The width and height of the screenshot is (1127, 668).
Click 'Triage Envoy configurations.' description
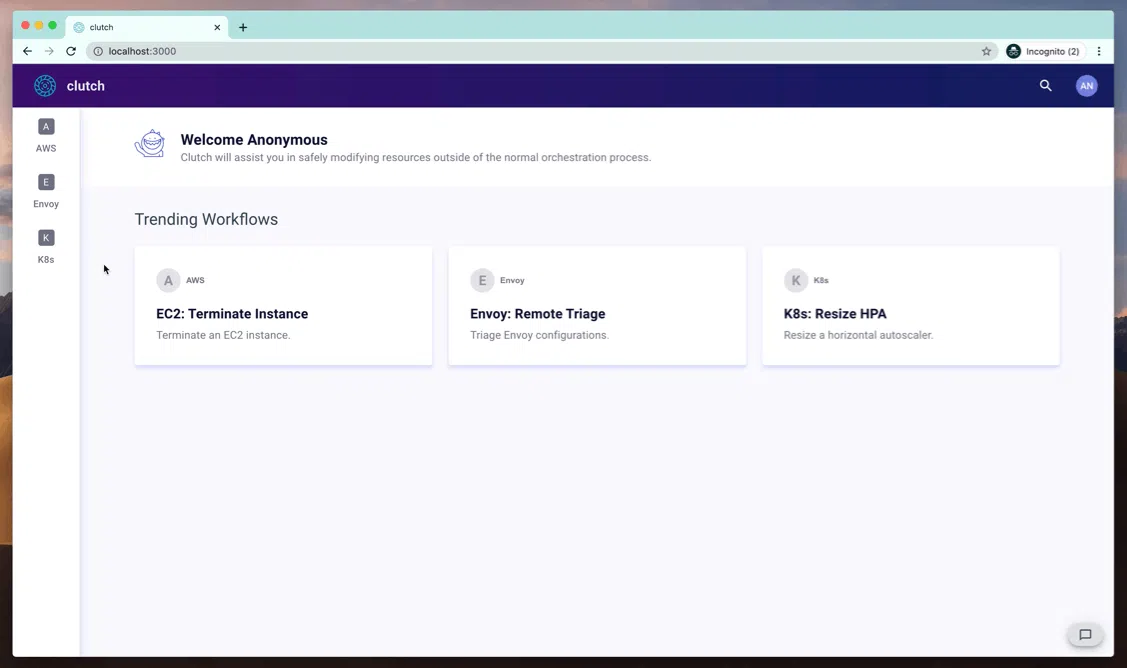[x=539, y=335]
